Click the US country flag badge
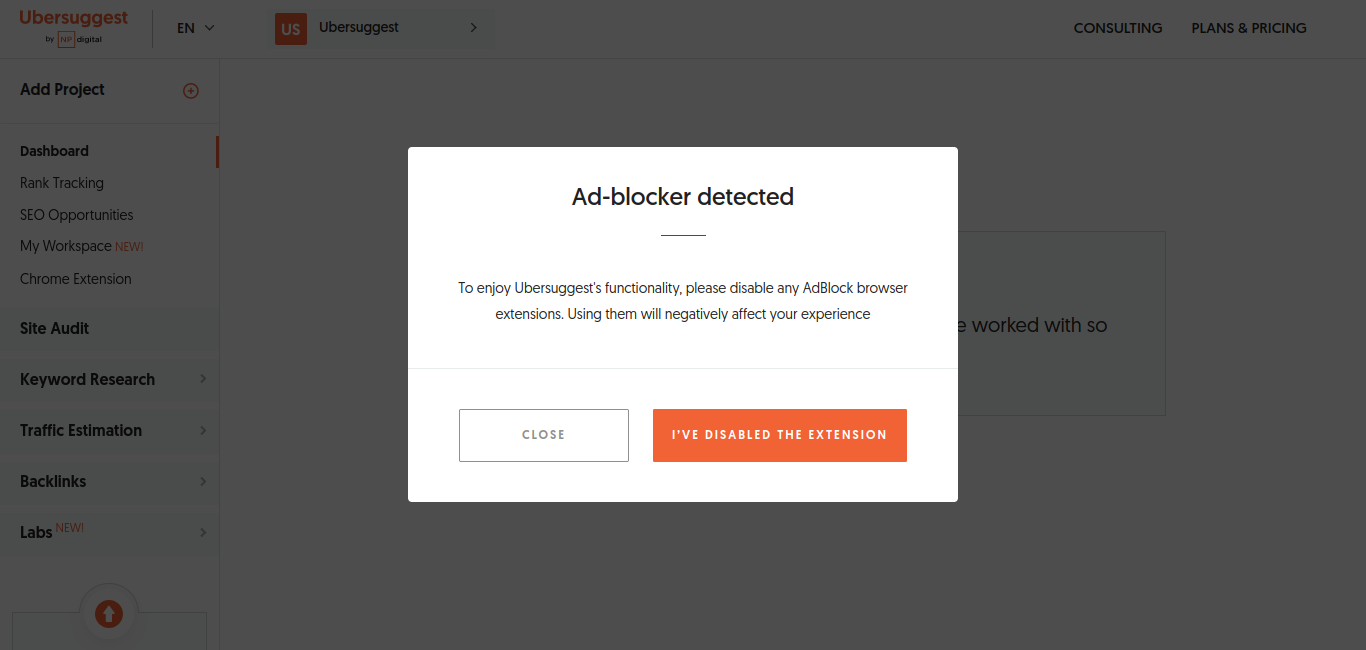The image size is (1366, 650). [x=290, y=29]
